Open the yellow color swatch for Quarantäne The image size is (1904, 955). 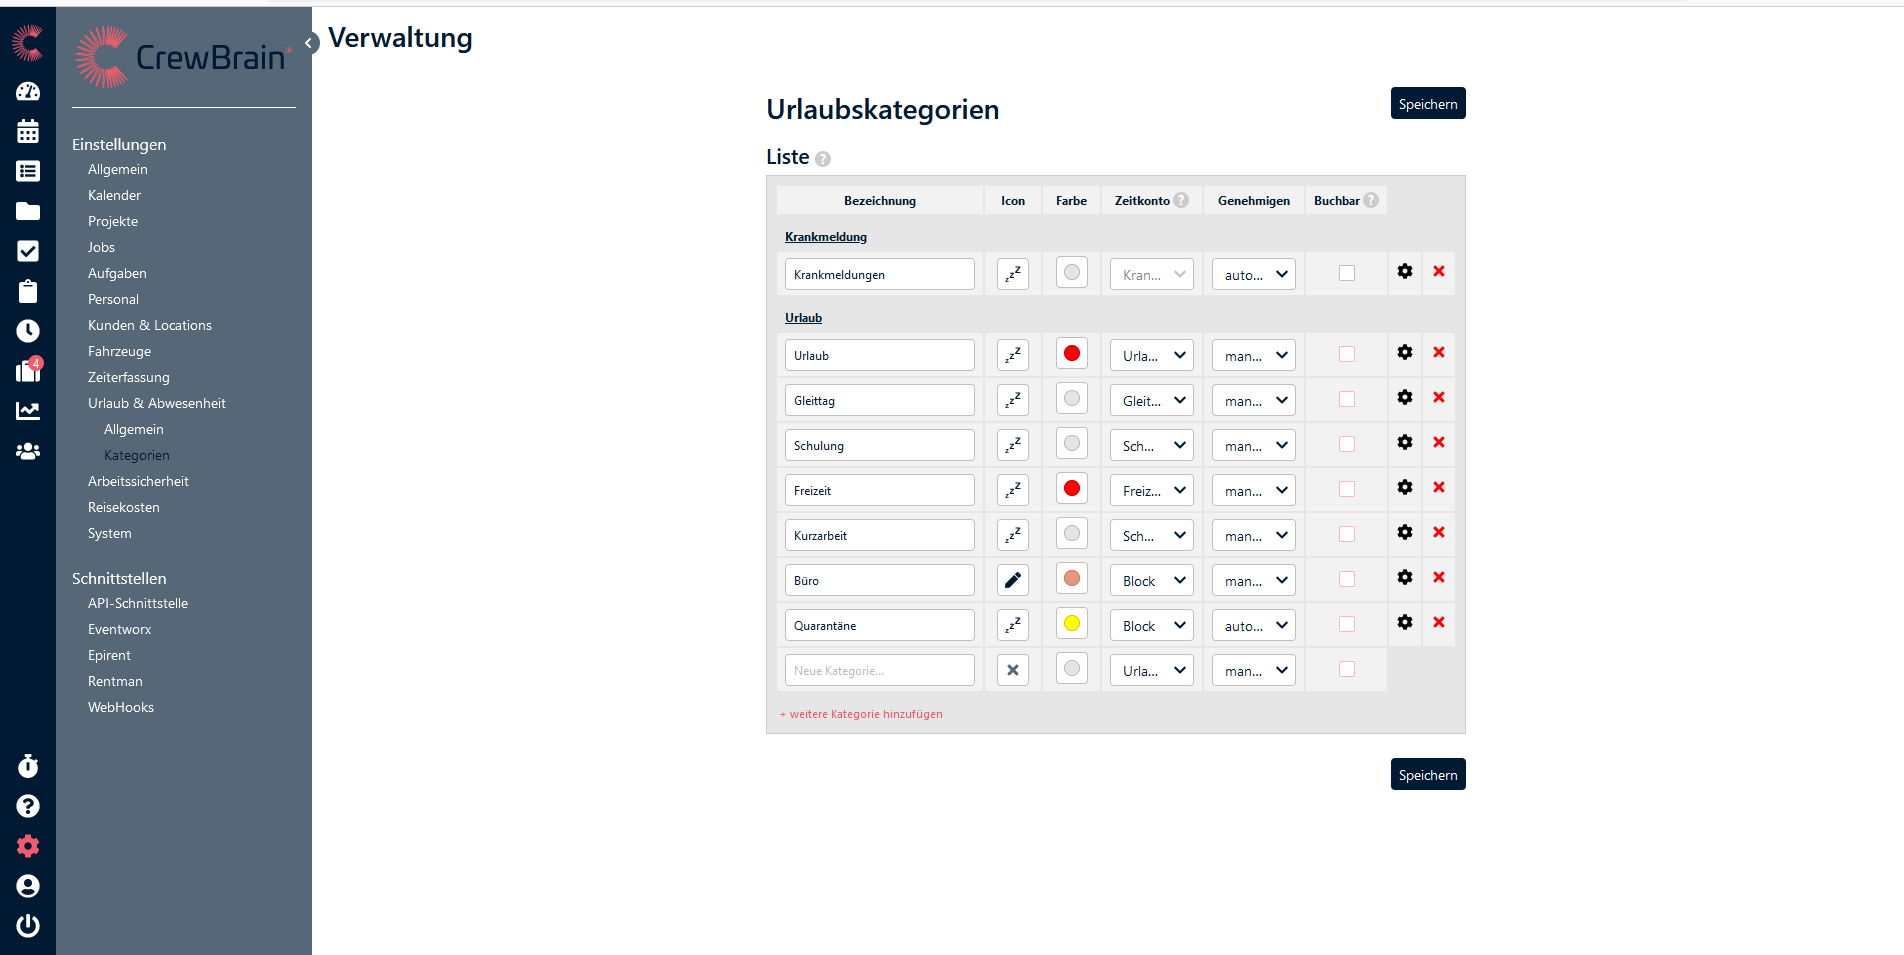(x=1071, y=624)
